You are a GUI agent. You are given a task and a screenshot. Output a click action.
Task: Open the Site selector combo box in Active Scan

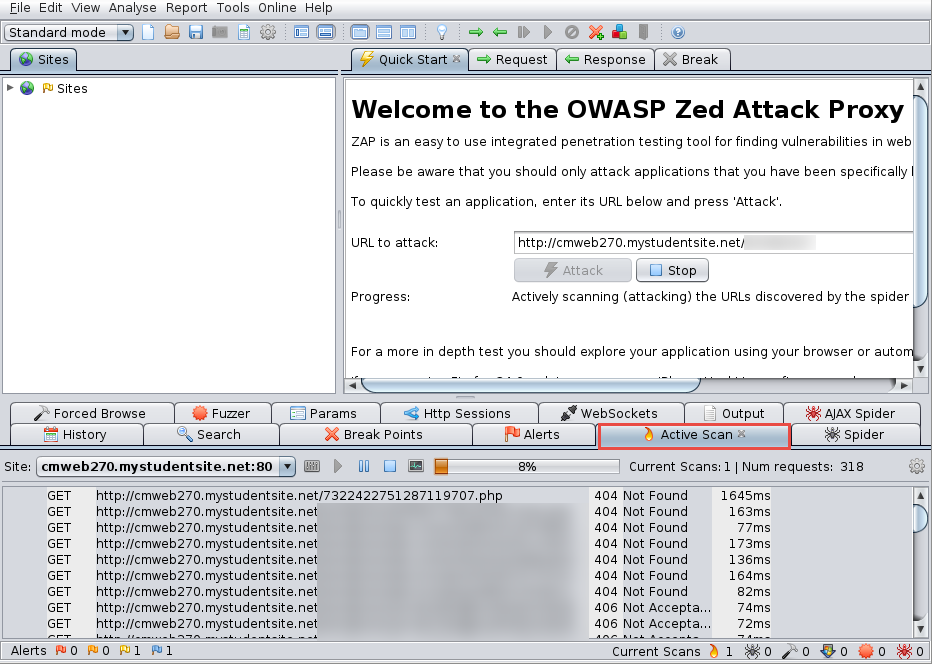point(166,467)
